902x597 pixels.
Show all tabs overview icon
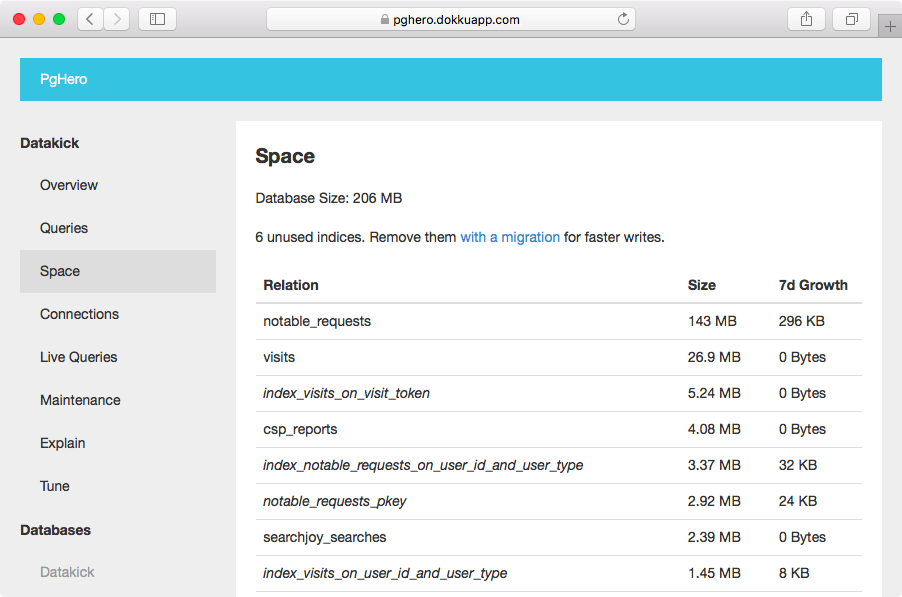tap(851, 19)
